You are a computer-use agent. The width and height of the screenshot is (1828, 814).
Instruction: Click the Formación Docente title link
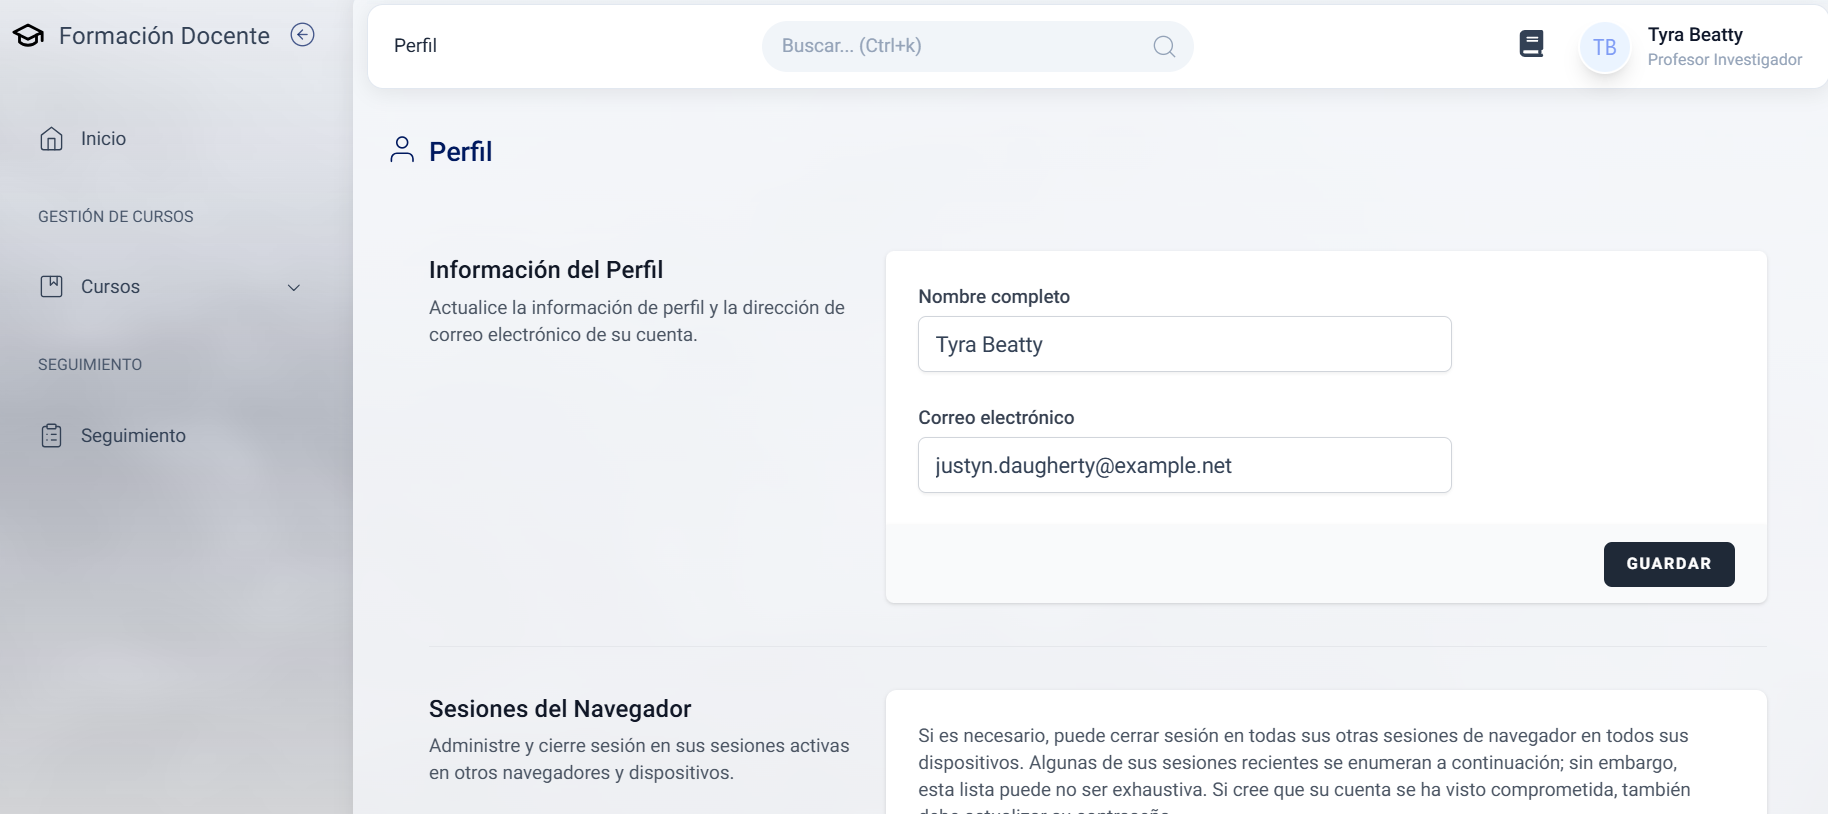[x=164, y=36]
